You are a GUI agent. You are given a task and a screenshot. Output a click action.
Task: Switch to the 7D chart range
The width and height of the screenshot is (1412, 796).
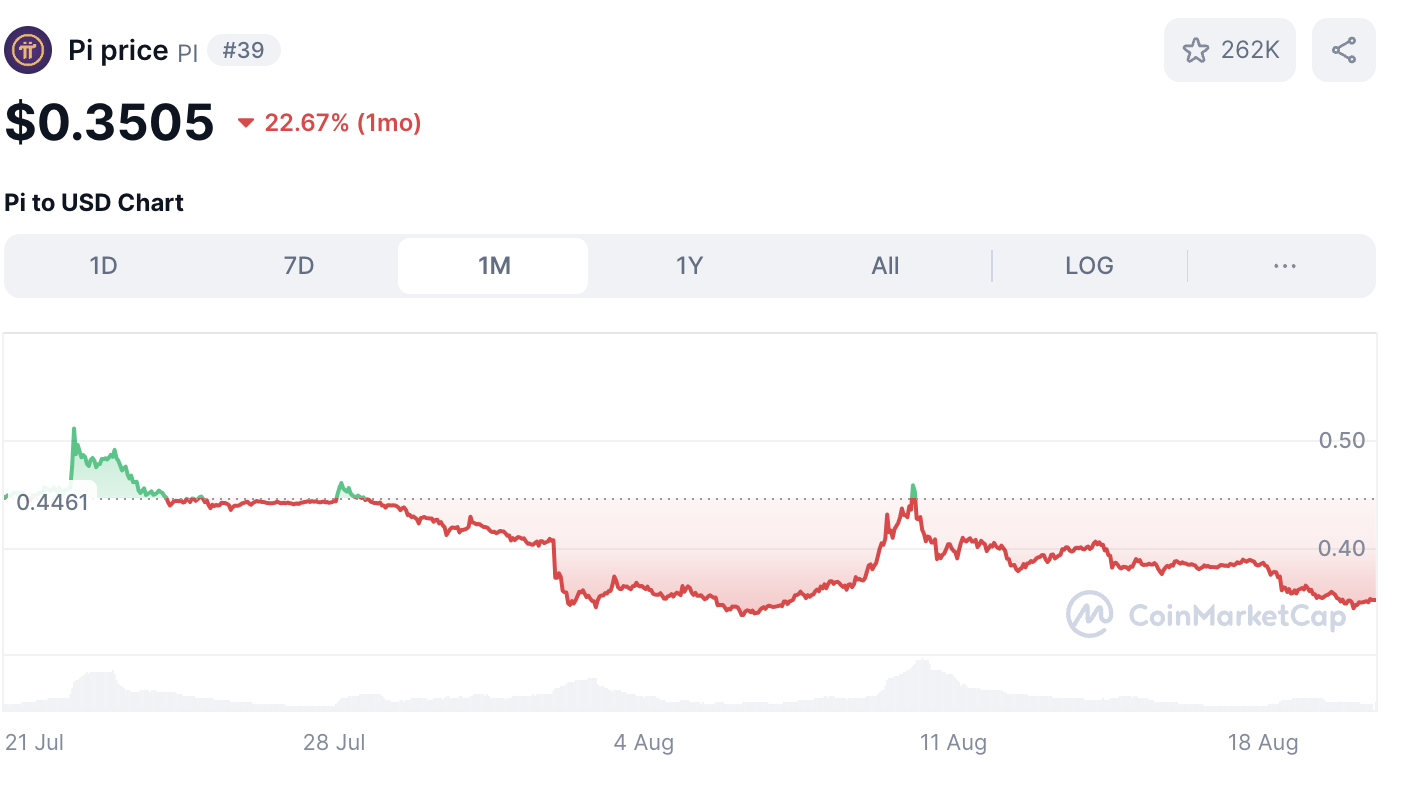(x=299, y=266)
